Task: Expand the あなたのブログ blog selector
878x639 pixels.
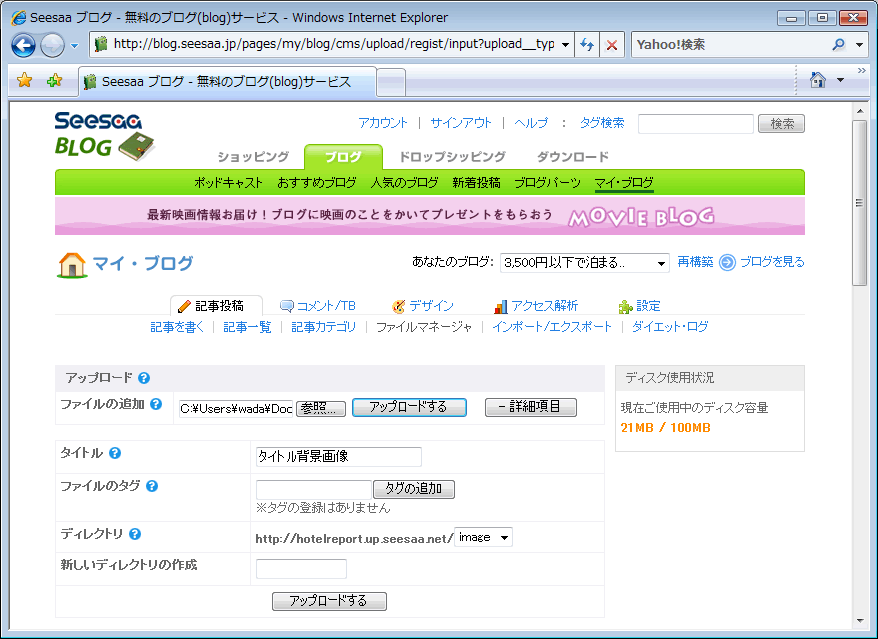Action: (x=661, y=263)
